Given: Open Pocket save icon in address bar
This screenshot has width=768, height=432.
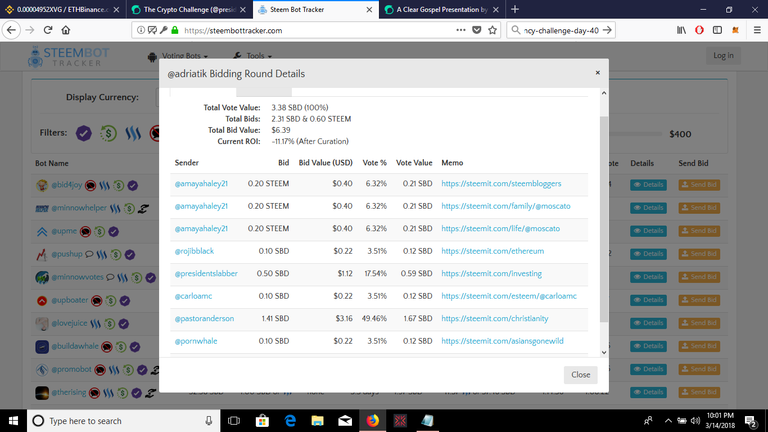Looking at the screenshot, I should pos(477,30).
